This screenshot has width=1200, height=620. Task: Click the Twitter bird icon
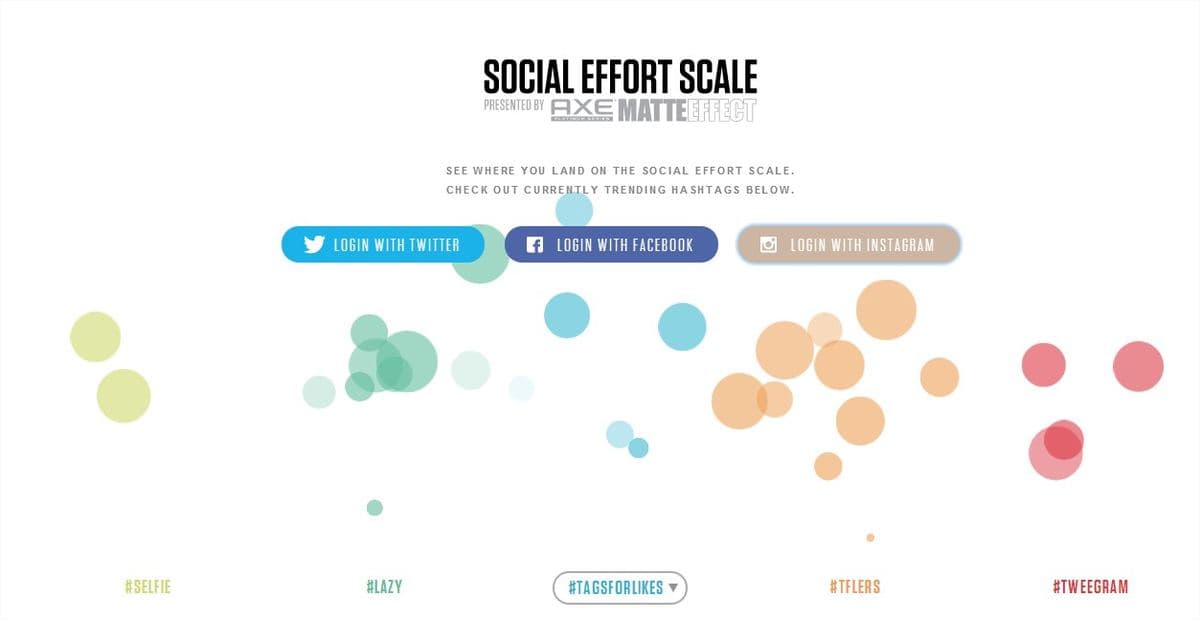click(314, 244)
